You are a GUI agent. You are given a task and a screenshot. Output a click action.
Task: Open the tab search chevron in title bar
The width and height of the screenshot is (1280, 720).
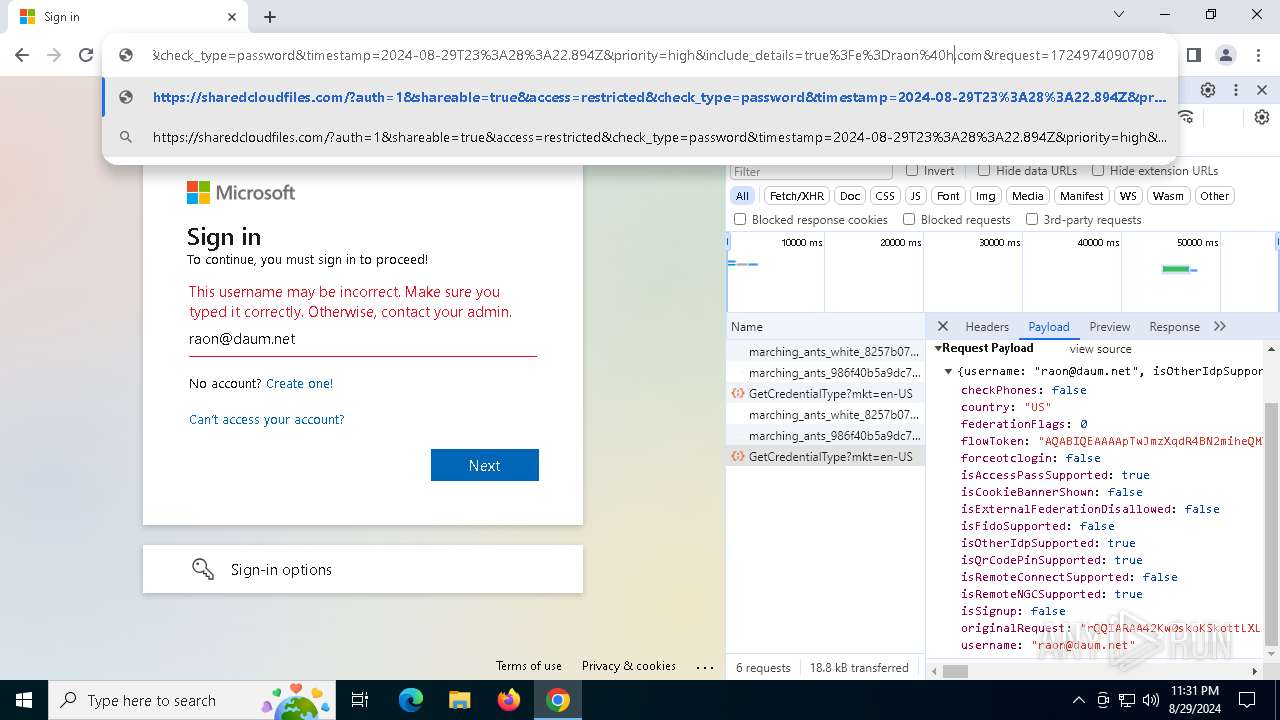point(1119,14)
